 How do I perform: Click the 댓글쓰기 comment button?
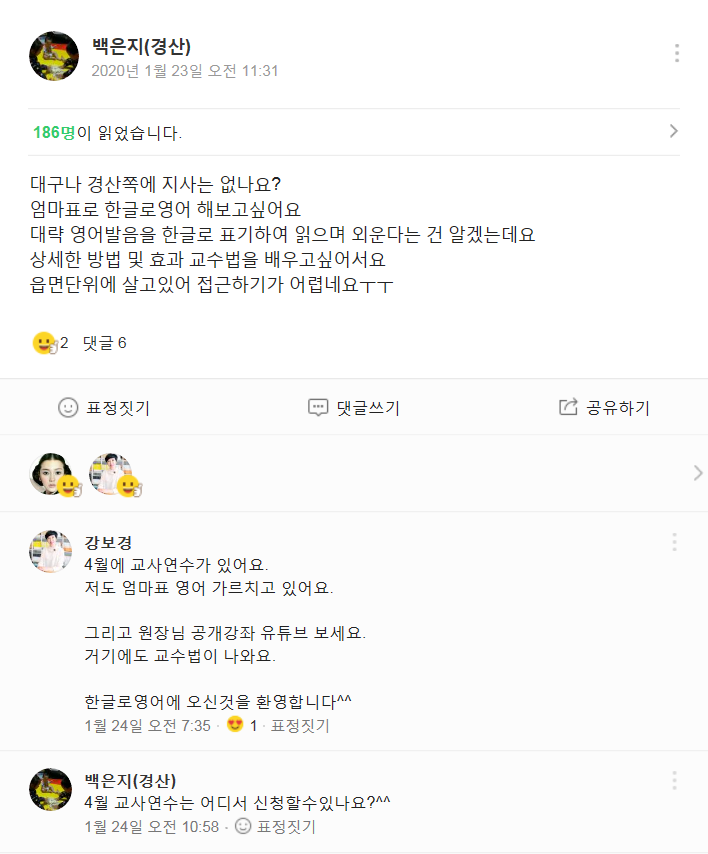(x=354, y=407)
